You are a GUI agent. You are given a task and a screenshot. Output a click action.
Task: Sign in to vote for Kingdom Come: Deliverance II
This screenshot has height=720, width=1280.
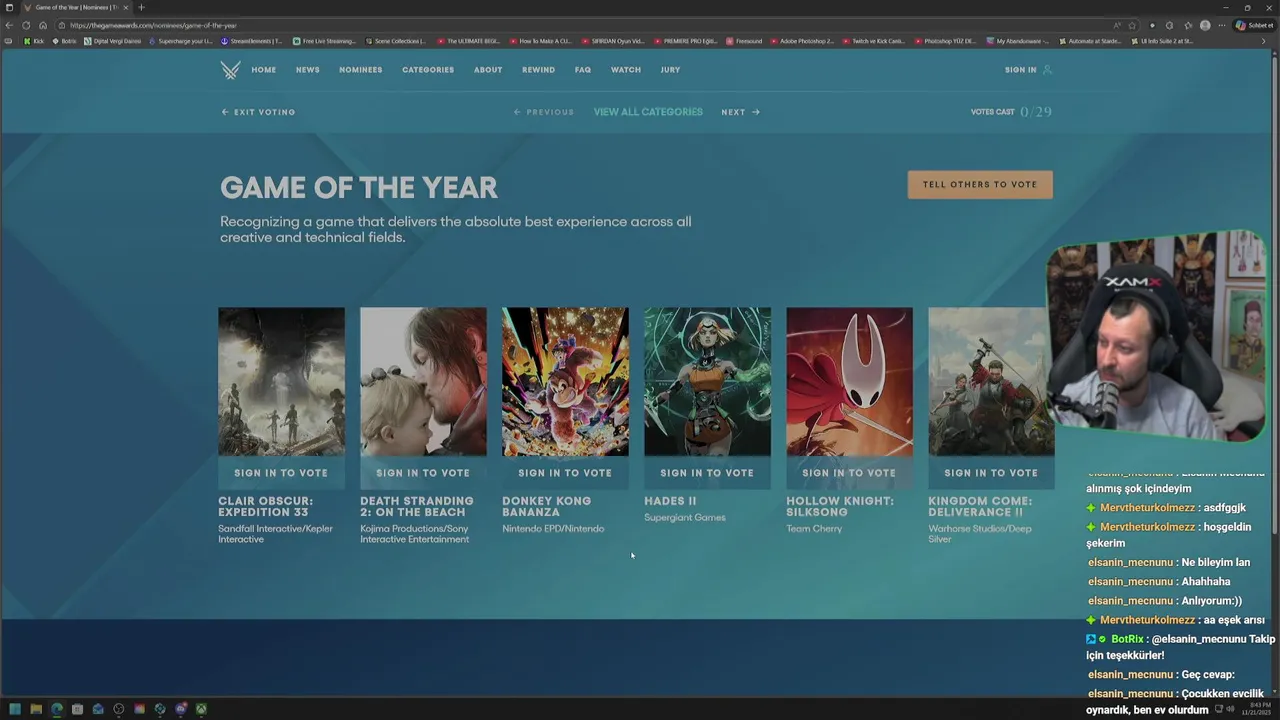tap(991, 473)
